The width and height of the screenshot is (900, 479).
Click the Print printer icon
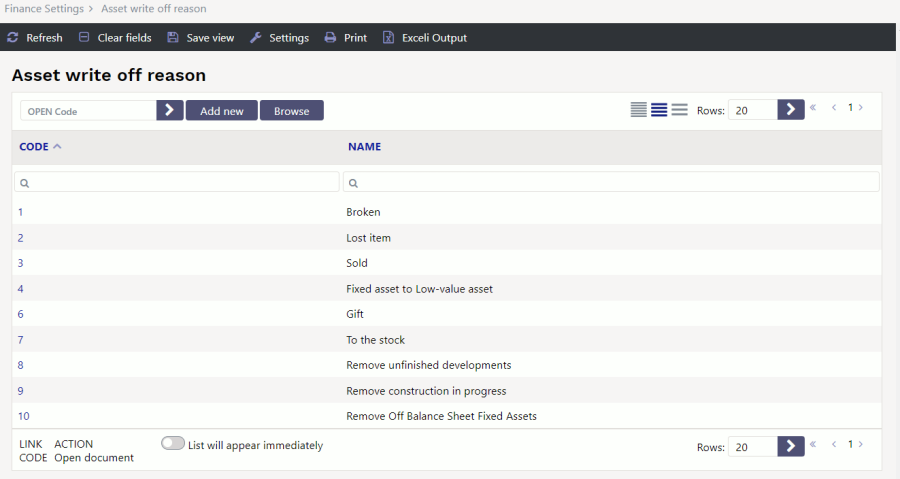(x=330, y=37)
